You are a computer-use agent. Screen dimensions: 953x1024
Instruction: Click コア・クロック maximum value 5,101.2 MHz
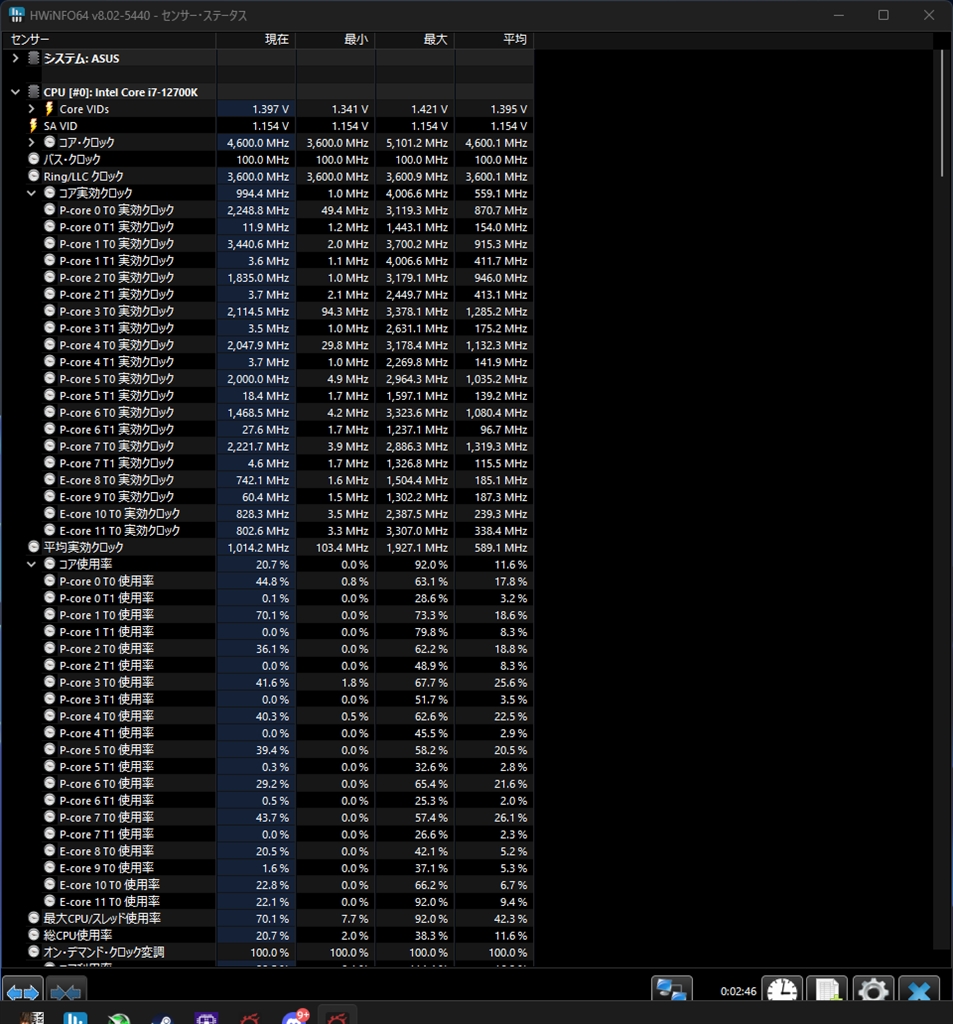(x=417, y=143)
